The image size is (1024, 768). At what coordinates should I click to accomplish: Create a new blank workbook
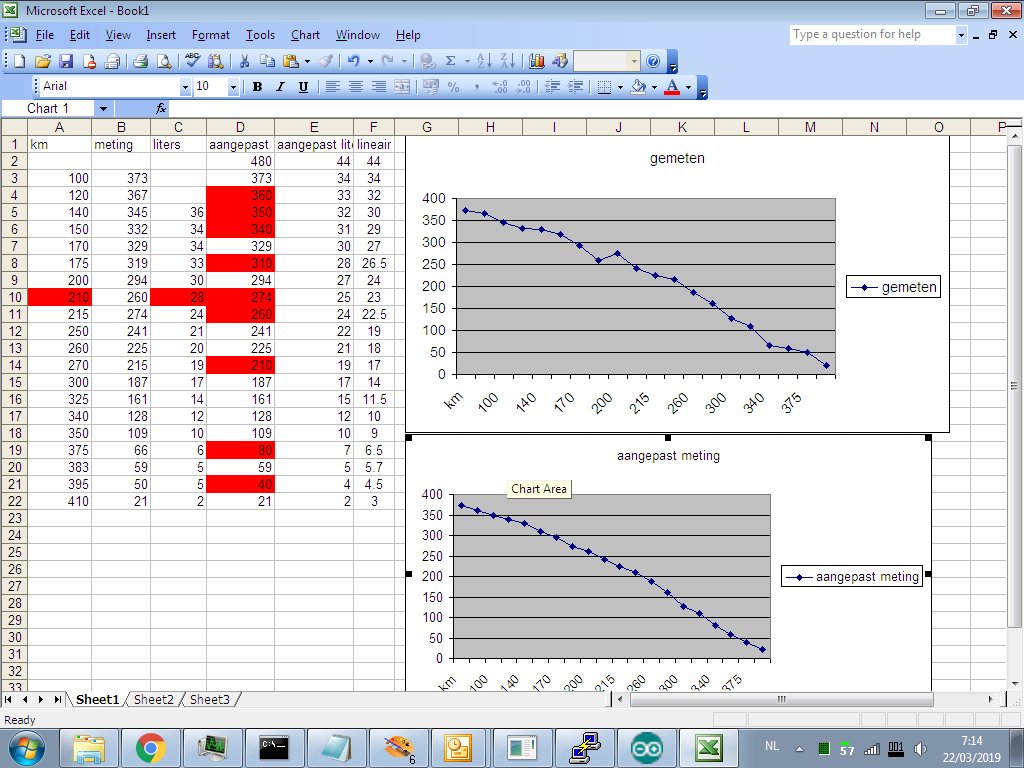pos(20,61)
